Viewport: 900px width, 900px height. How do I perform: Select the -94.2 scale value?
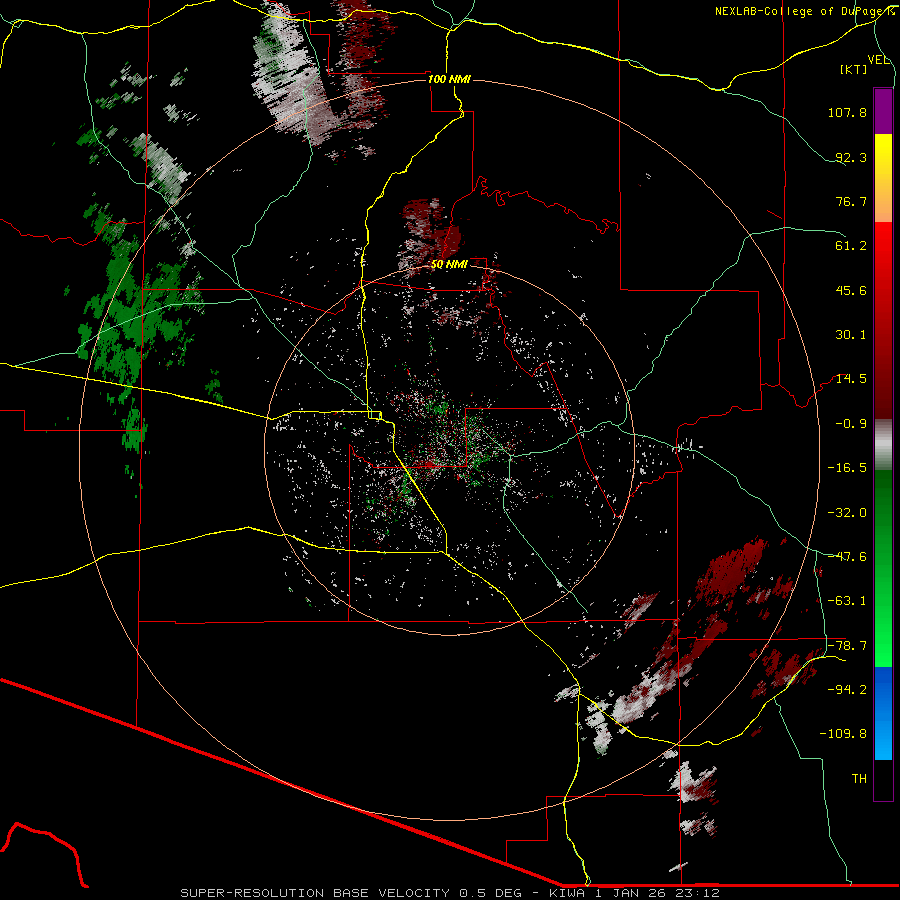coord(847,690)
